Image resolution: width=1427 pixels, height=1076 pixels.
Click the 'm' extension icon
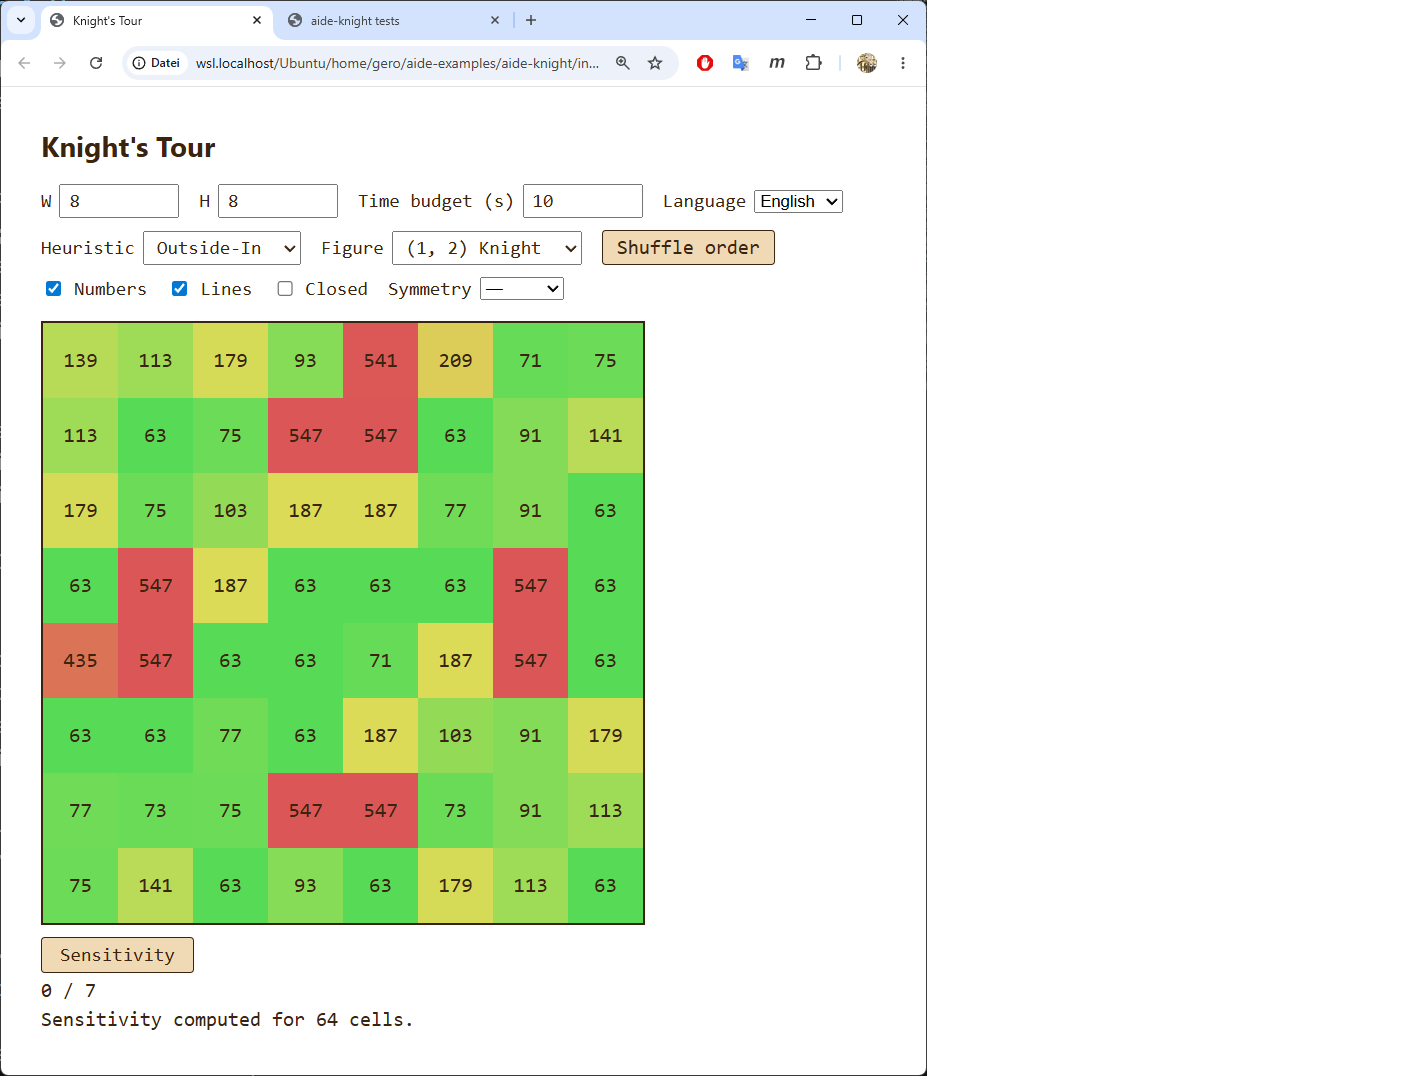point(777,63)
